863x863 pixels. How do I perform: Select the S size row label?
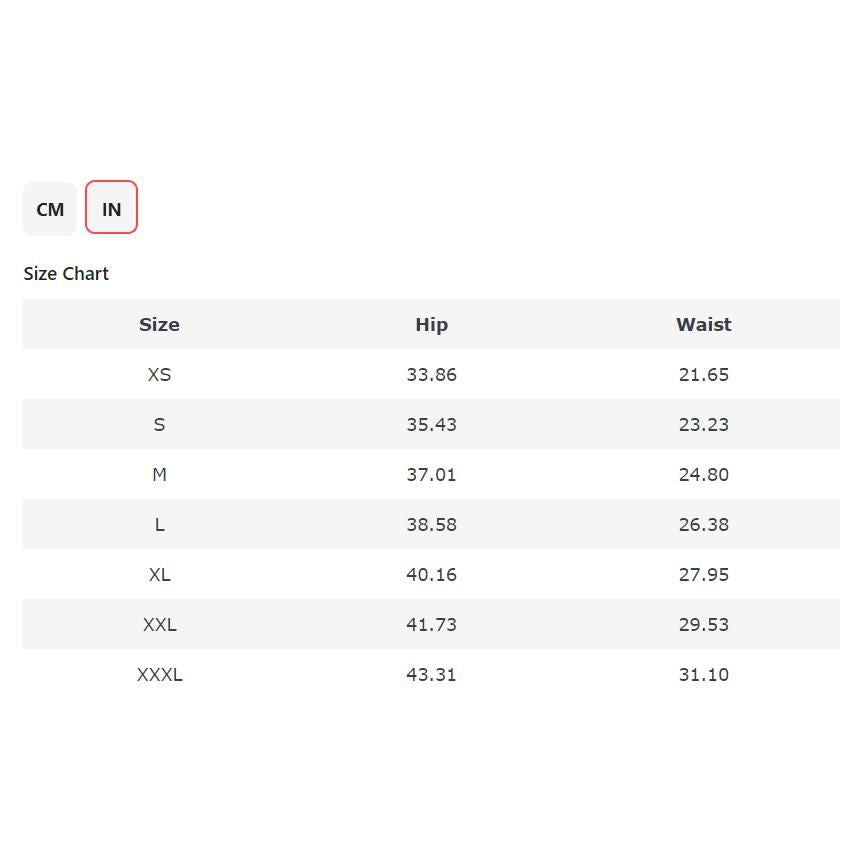[159, 425]
